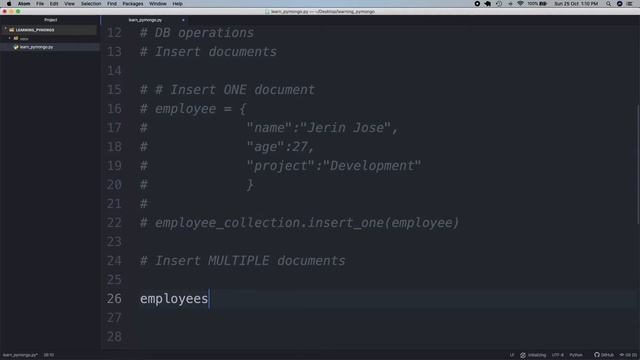Screen dimensions: 640x360
Task: Click line number 14 in the gutter
Action: click(114, 71)
